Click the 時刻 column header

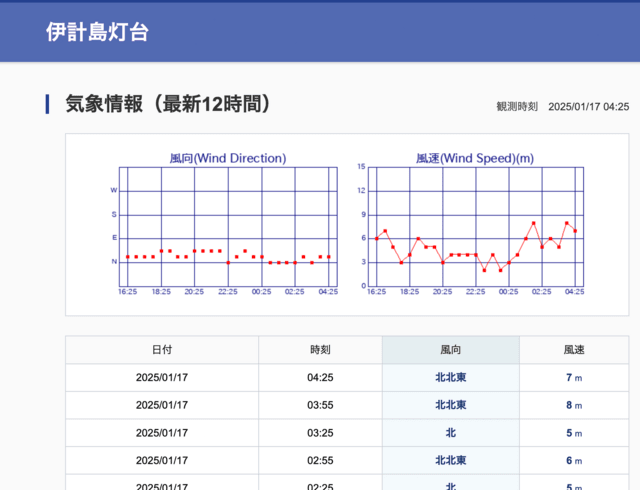[x=320, y=350]
